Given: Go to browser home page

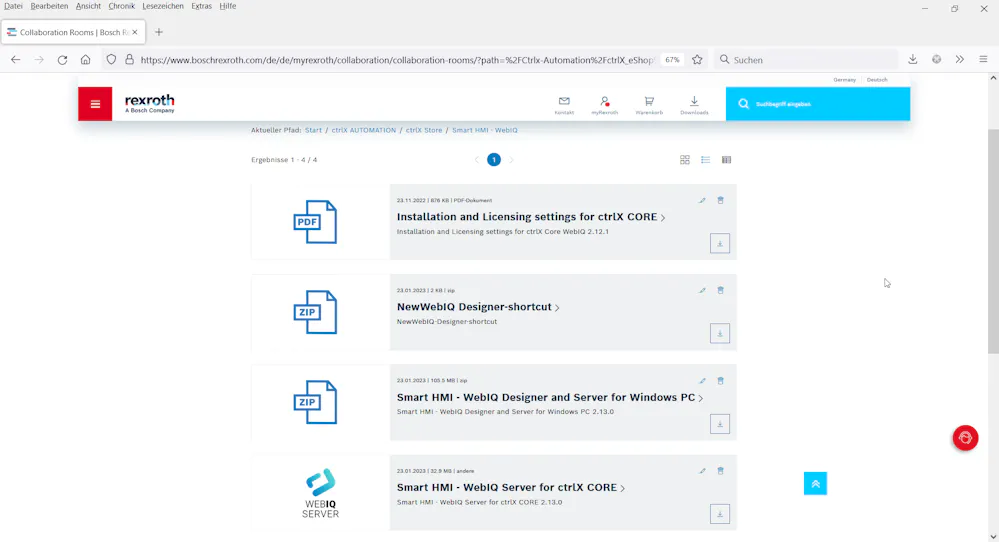Looking at the screenshot, I should tap(85, 60).
